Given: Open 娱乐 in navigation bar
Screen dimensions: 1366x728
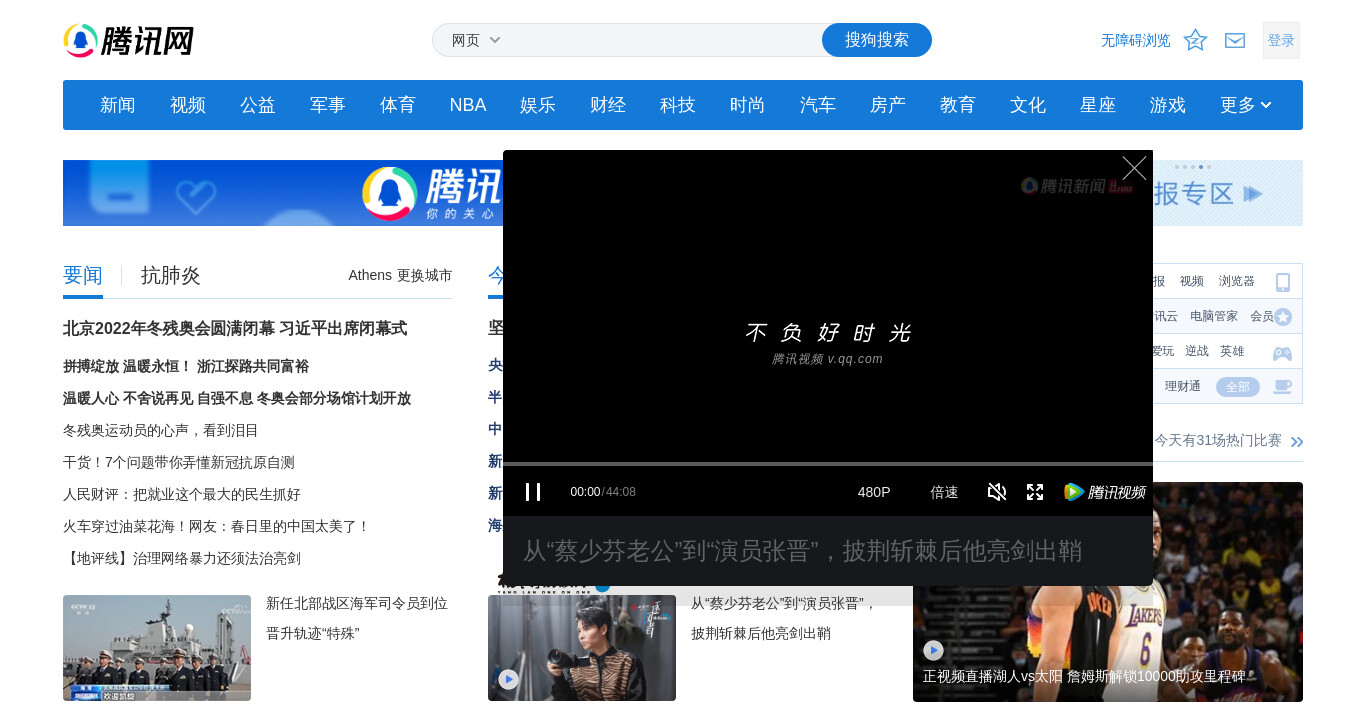Looking at the screenshot, I should [x=538, y=105].
